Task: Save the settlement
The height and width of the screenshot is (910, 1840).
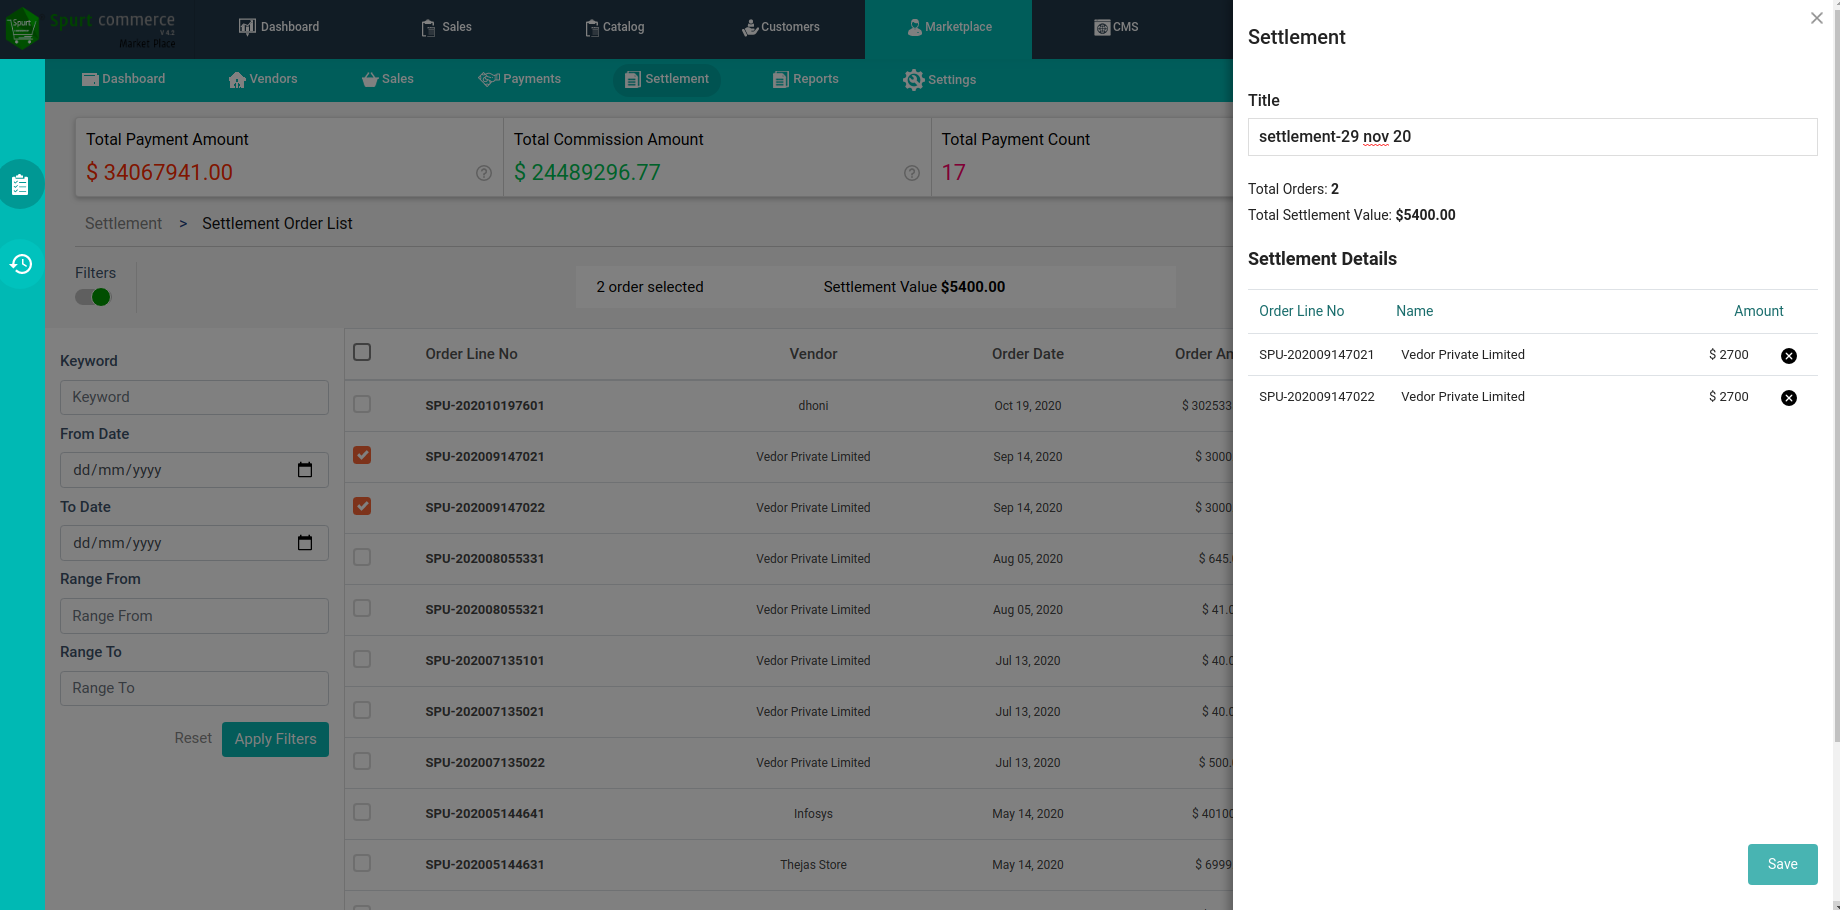Action: [1782, 864]
